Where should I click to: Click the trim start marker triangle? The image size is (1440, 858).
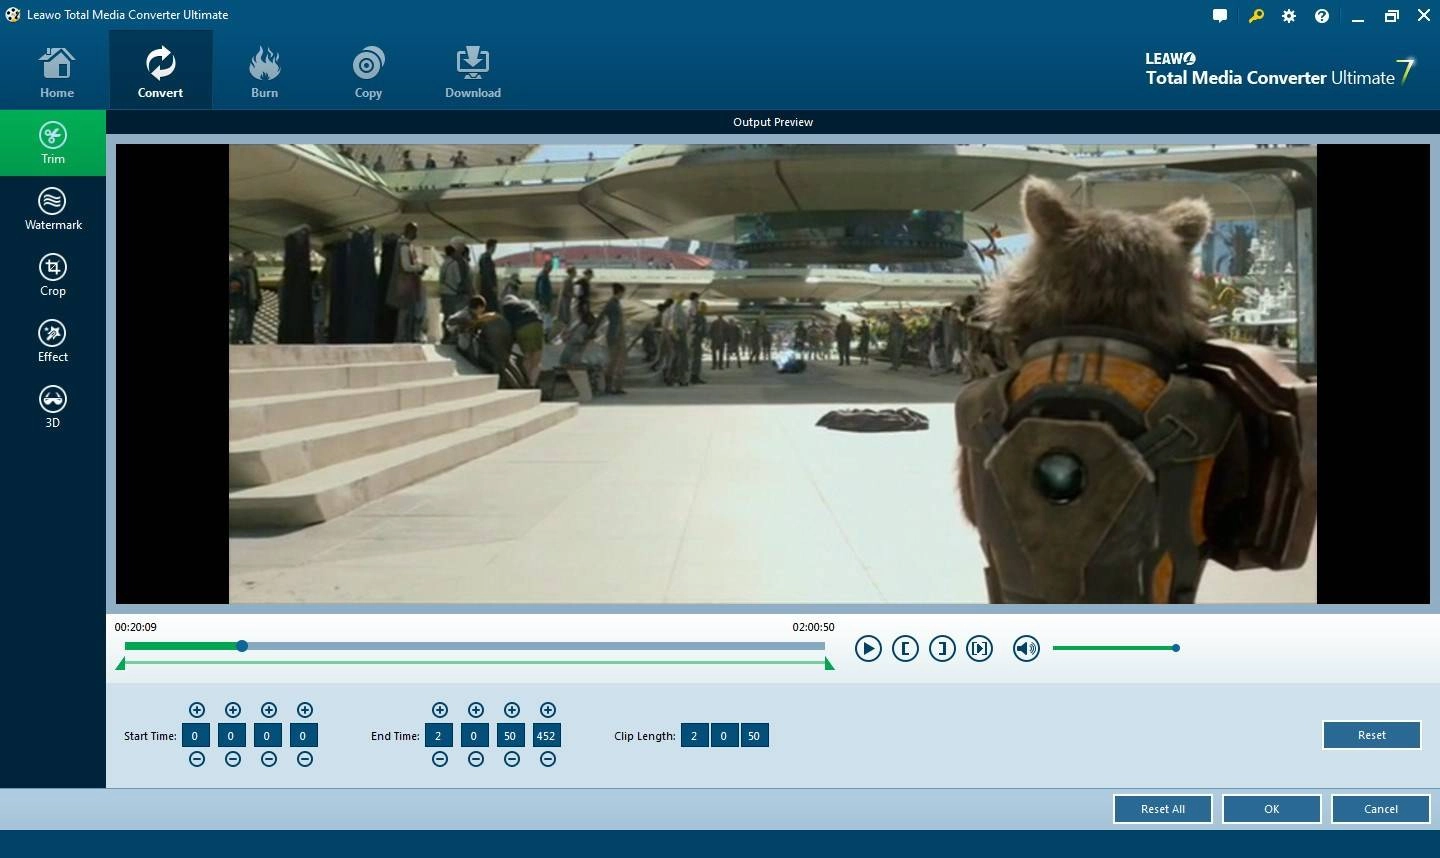point(121,664)
